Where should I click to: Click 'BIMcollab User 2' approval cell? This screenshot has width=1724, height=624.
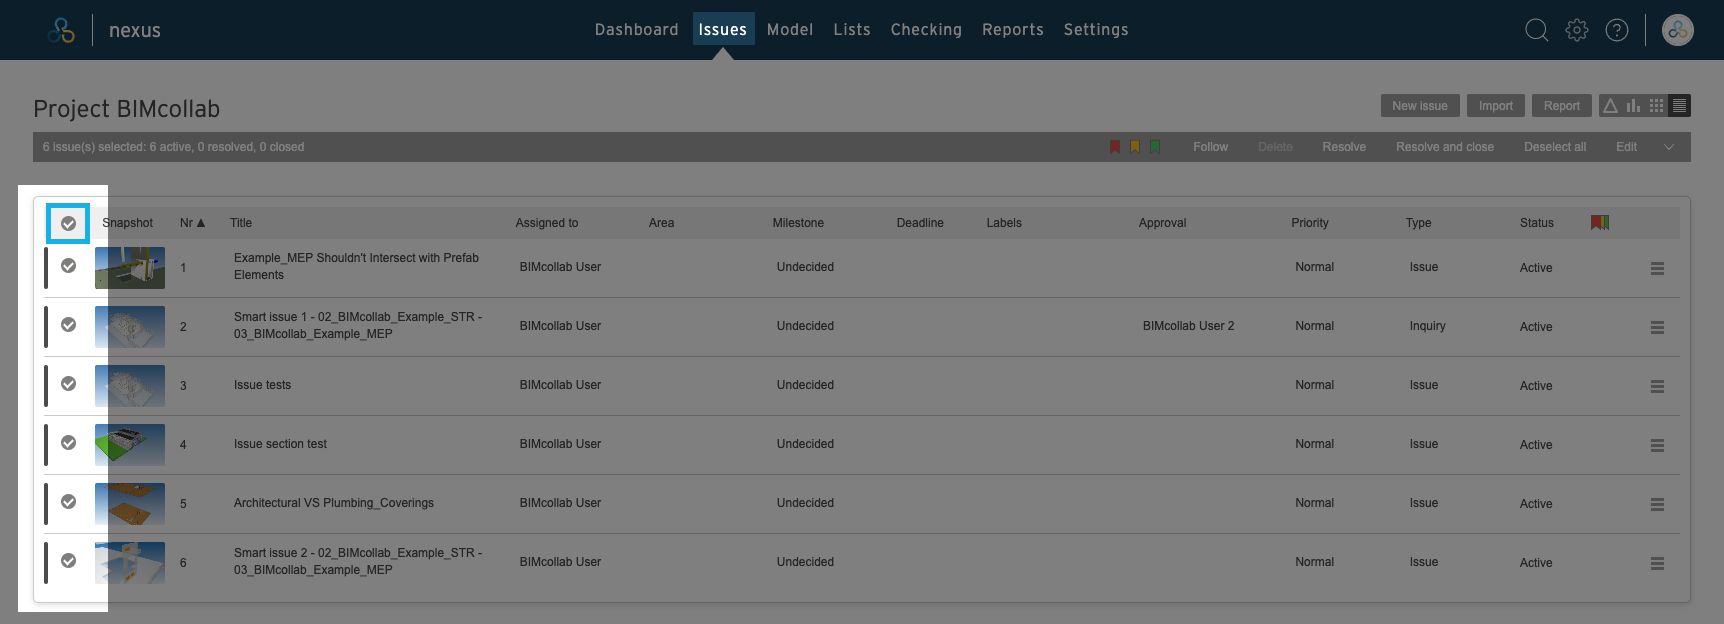(x=1189, y=326)
